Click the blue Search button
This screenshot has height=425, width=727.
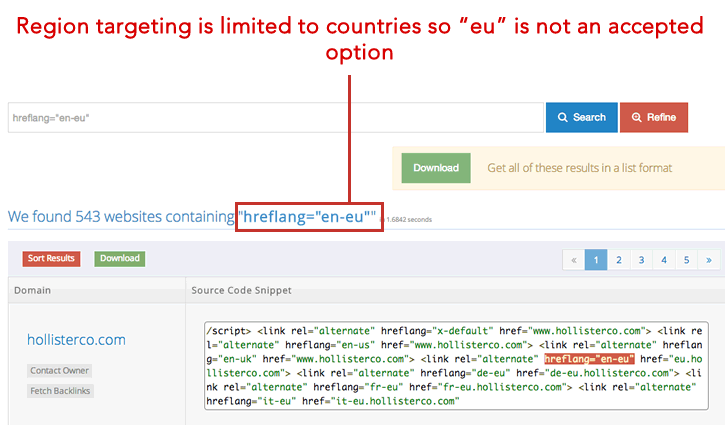coord(581,117)
